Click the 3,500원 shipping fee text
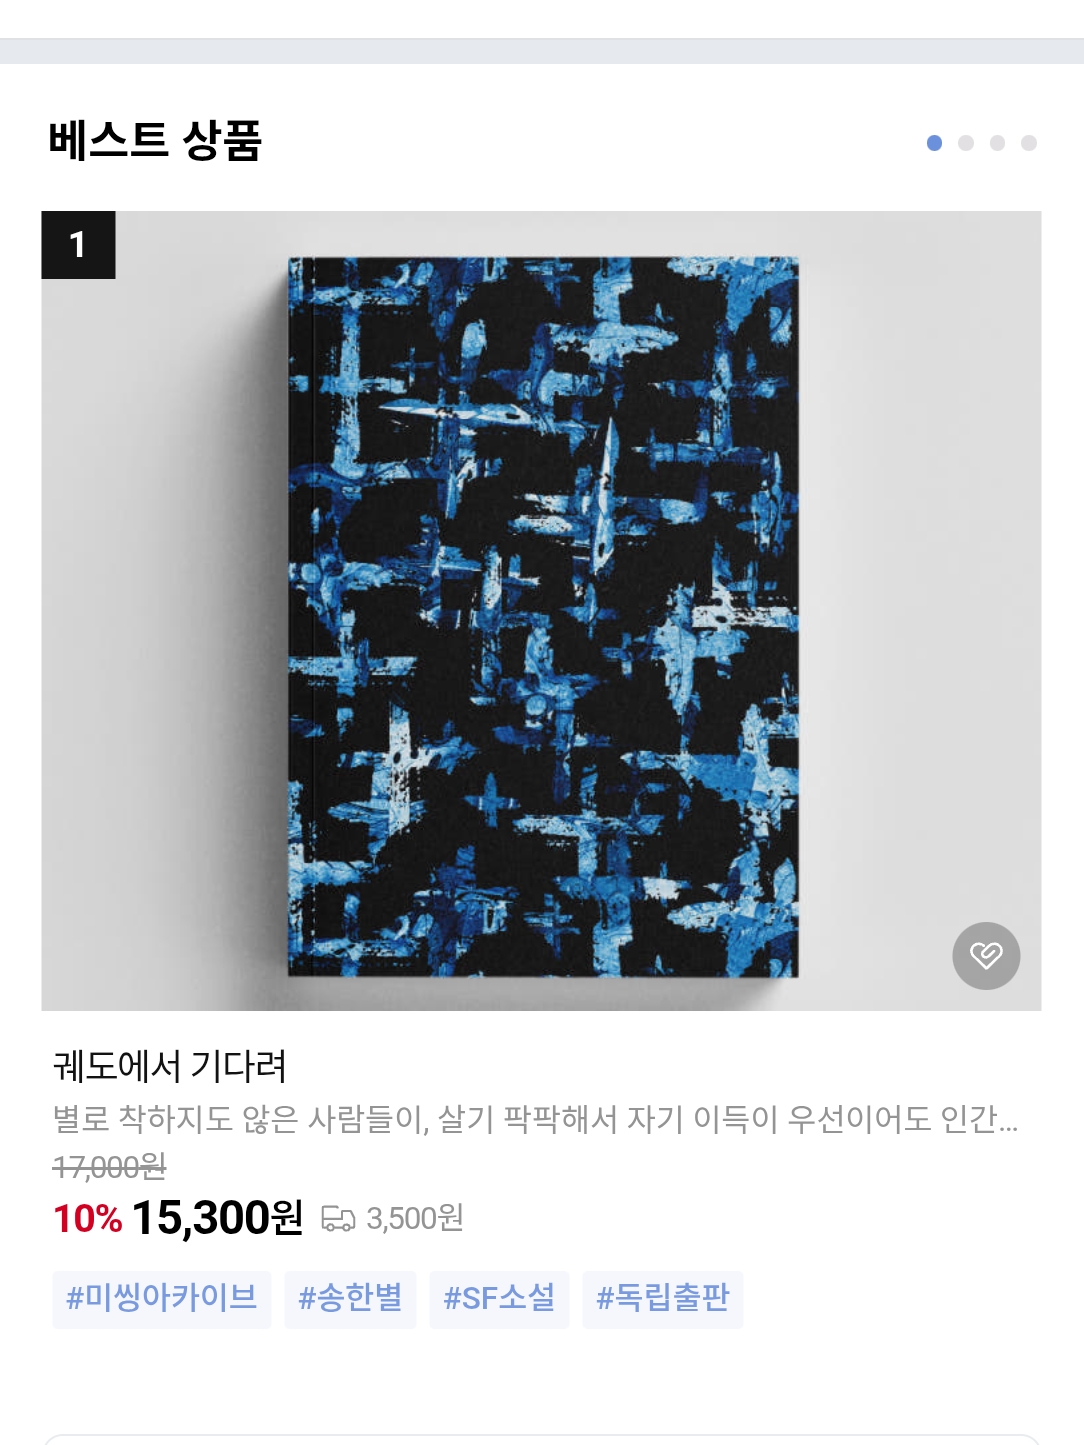The image size is (1084, 1445). [415, 1218]
